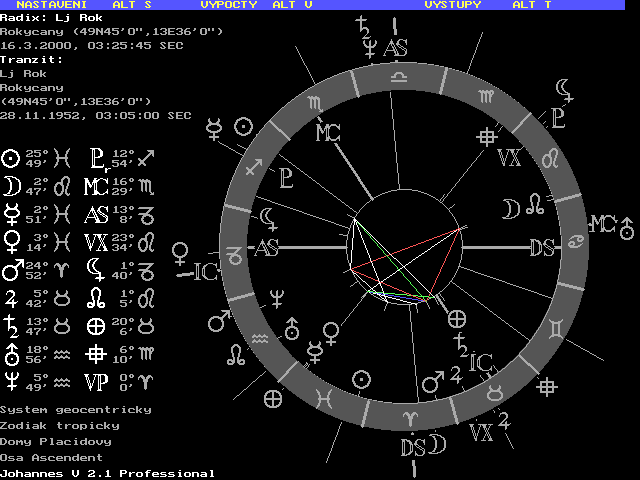This screenshot has width=640, height=480.
Task: Click the 'System geocentricky' setting text
Action: [x=76, y=410]
